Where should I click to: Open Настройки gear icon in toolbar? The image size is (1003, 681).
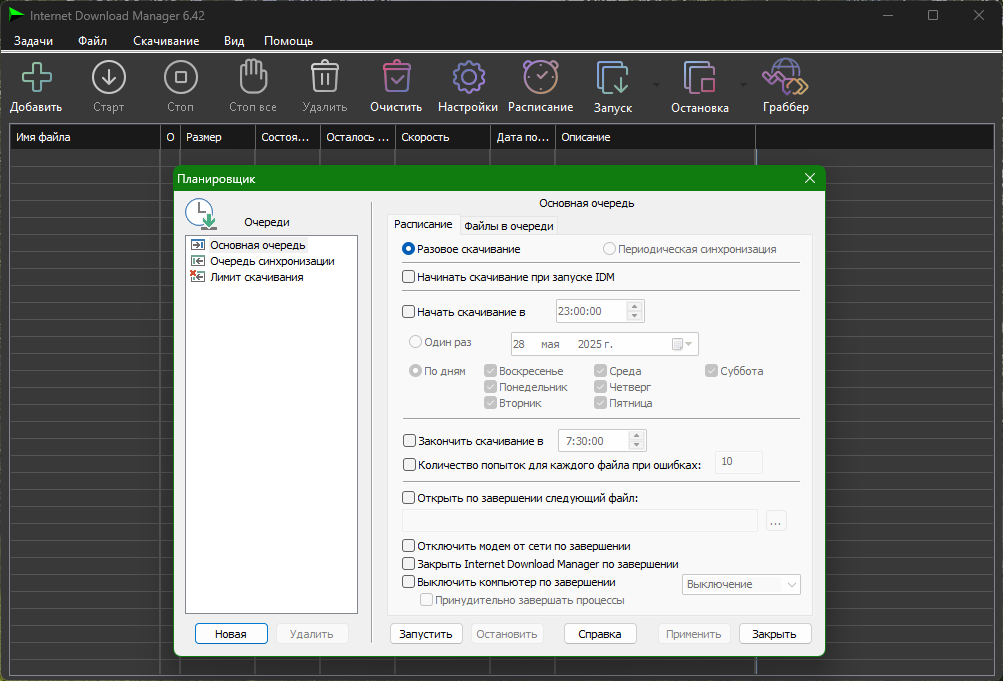coord(468,77)
